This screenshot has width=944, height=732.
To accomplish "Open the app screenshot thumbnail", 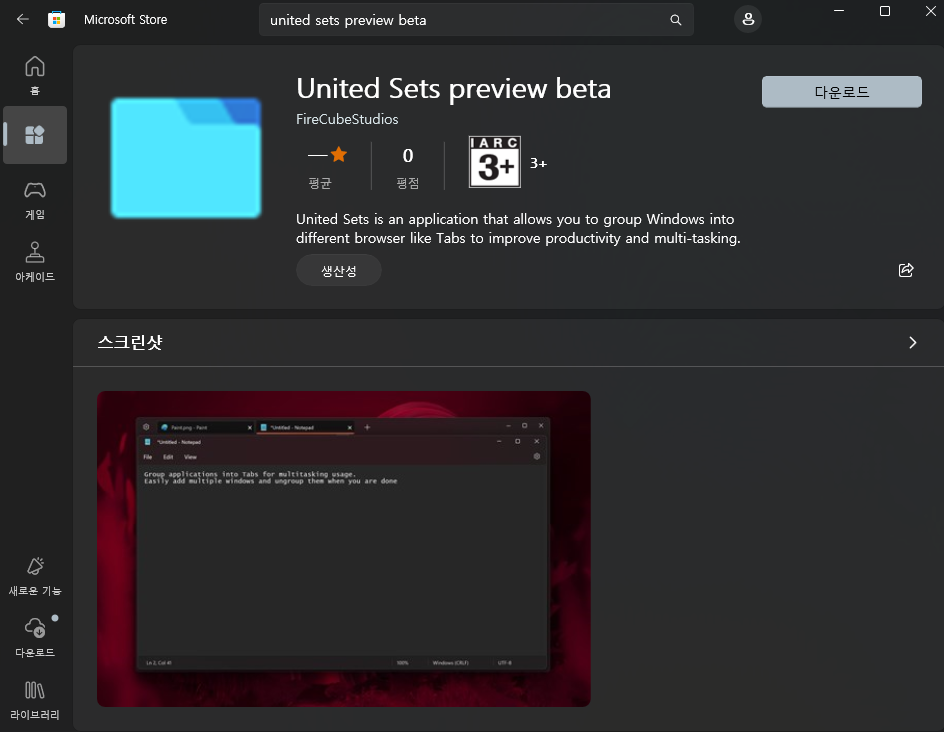I will tap(344, 548).
